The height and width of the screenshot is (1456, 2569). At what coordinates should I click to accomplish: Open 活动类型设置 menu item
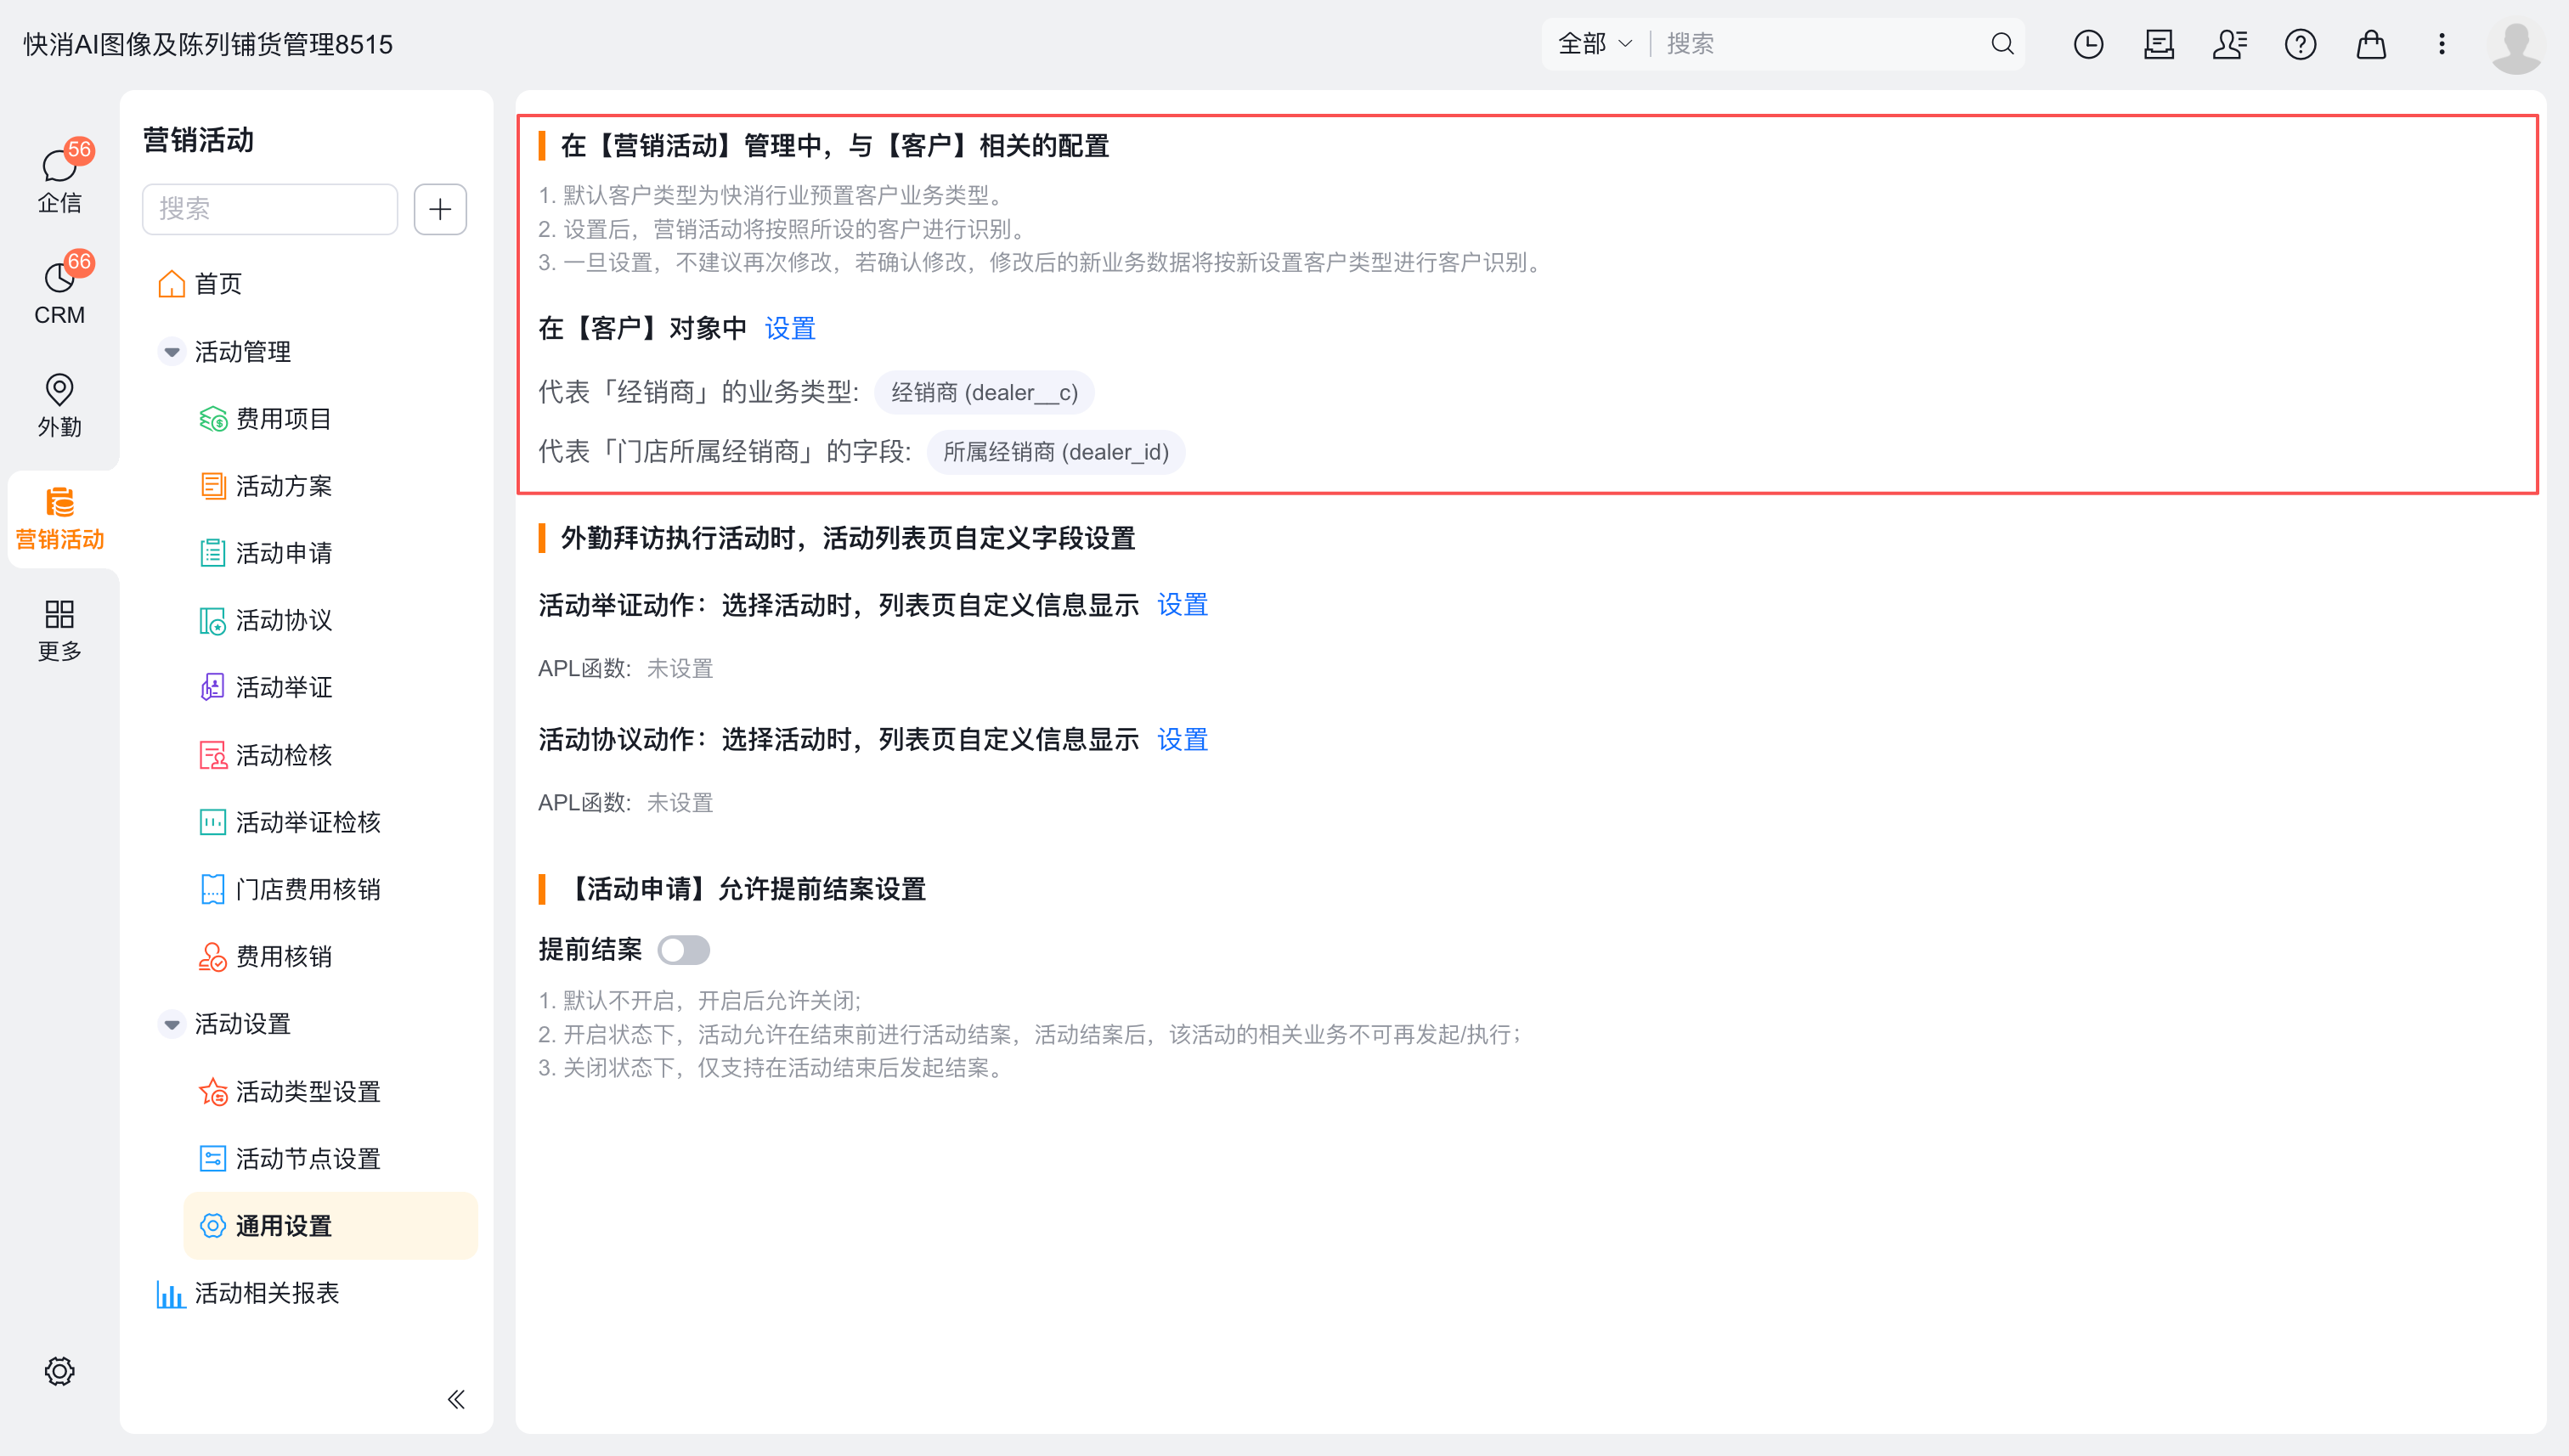pyautogui.click(x=290, y=1091)
